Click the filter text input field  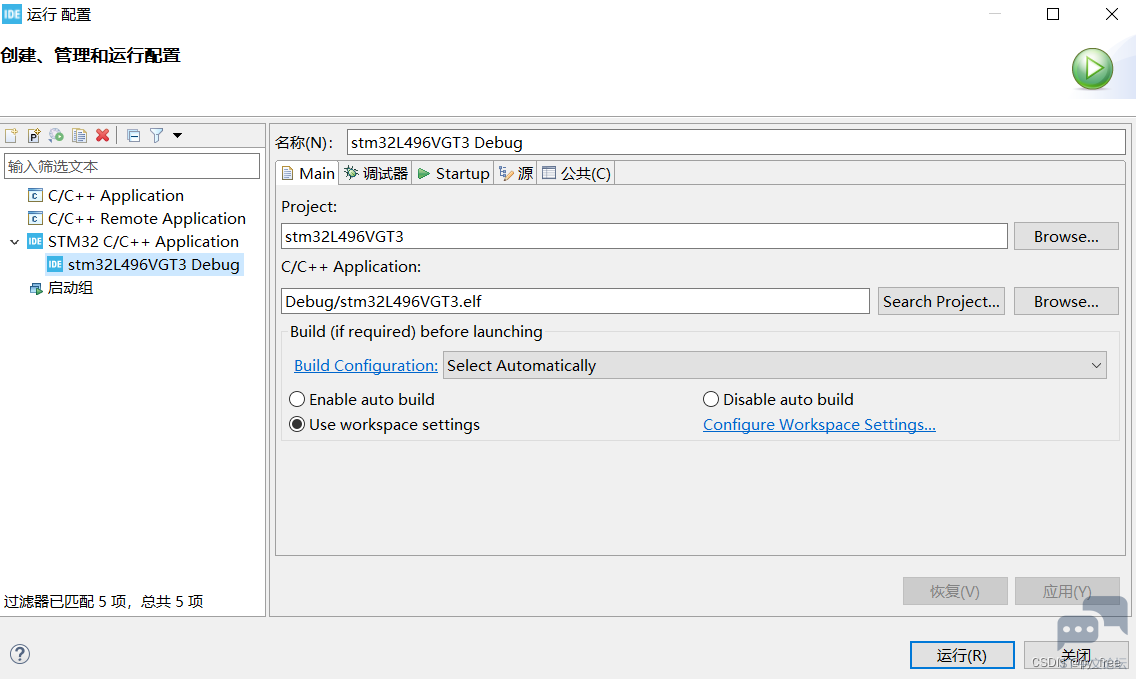[x=132, y=166]
